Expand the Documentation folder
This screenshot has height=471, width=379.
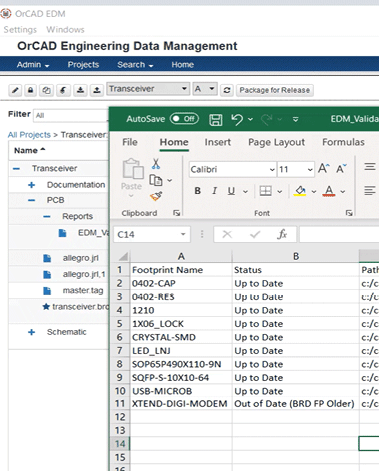click(32, 185)
